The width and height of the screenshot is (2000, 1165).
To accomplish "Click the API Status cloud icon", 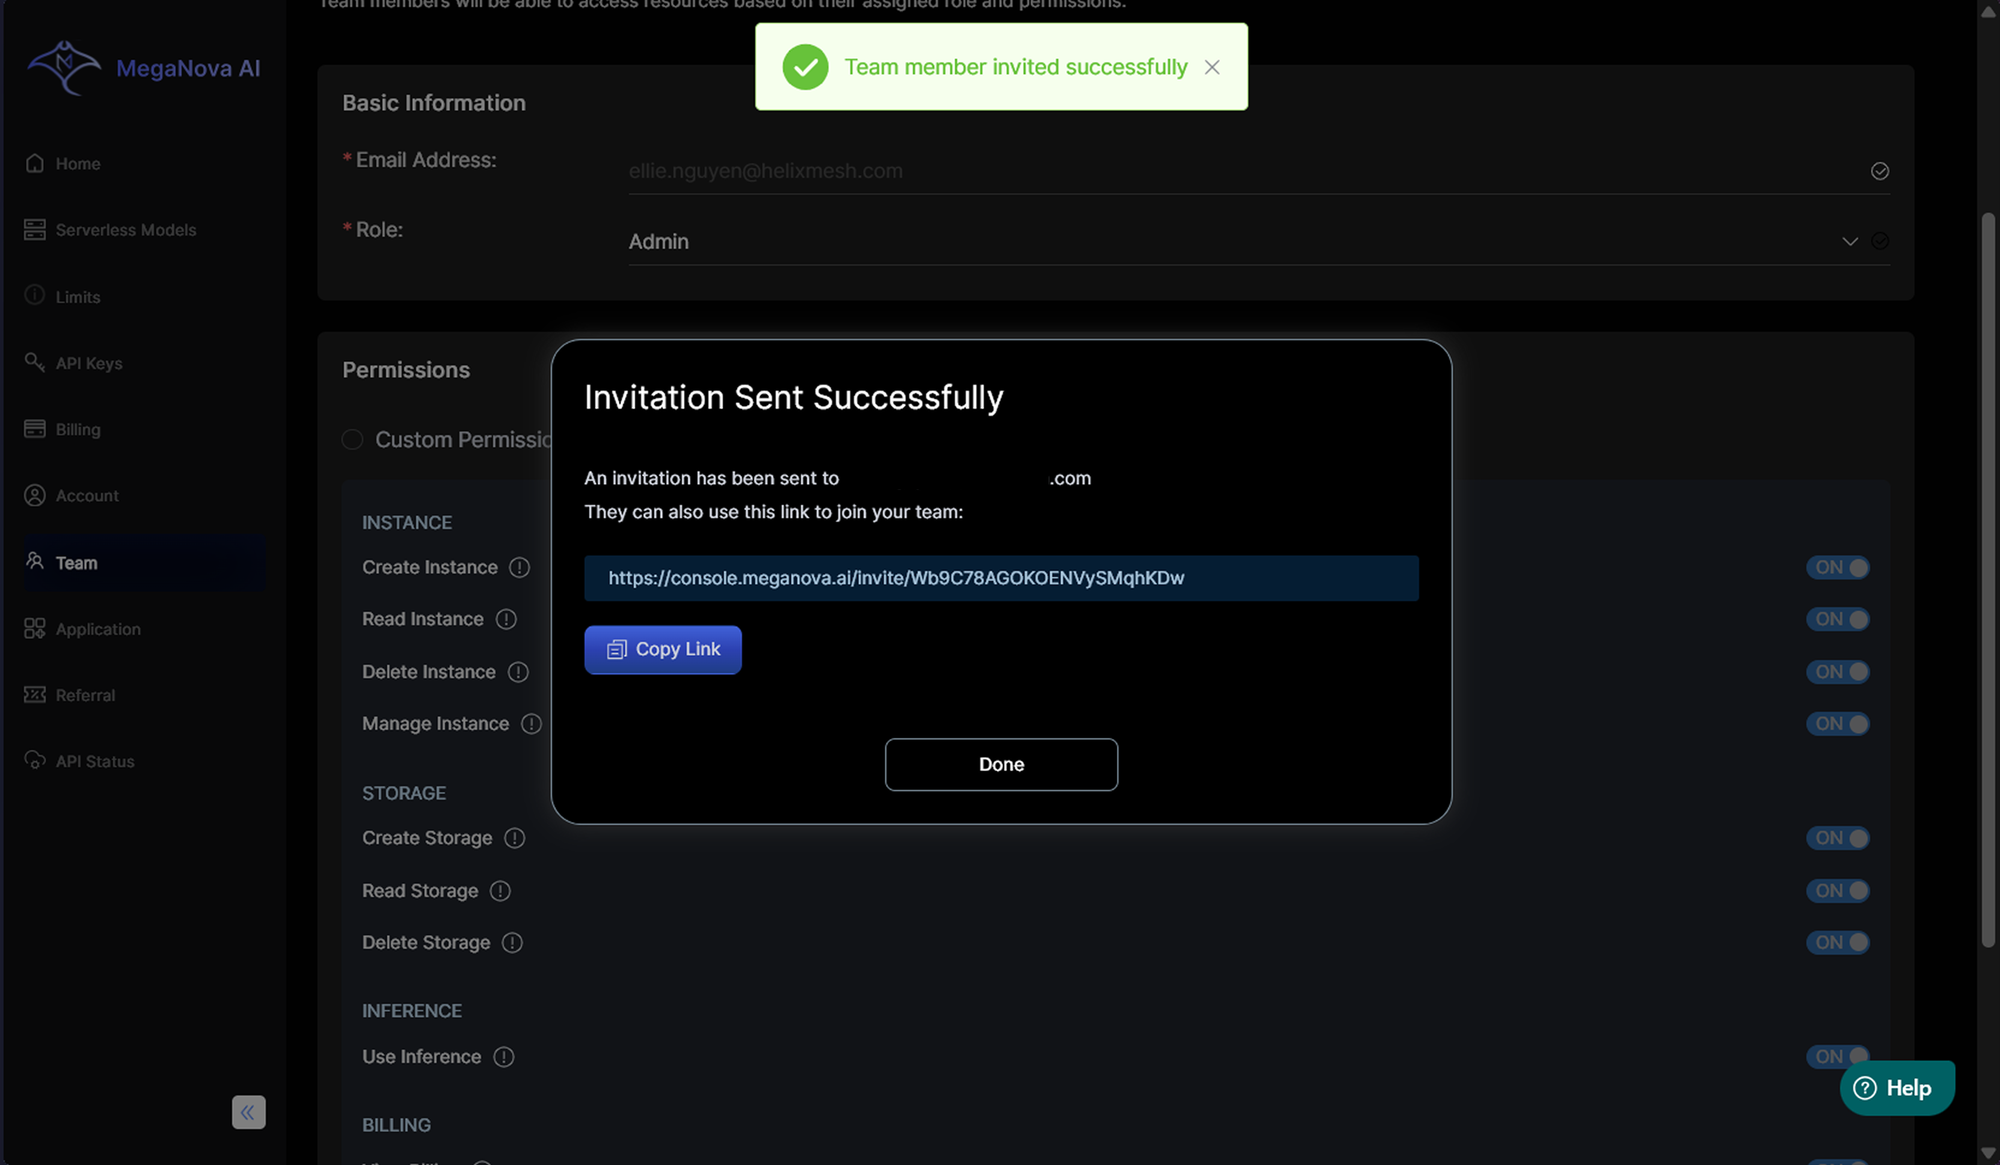I will point(35,761).
